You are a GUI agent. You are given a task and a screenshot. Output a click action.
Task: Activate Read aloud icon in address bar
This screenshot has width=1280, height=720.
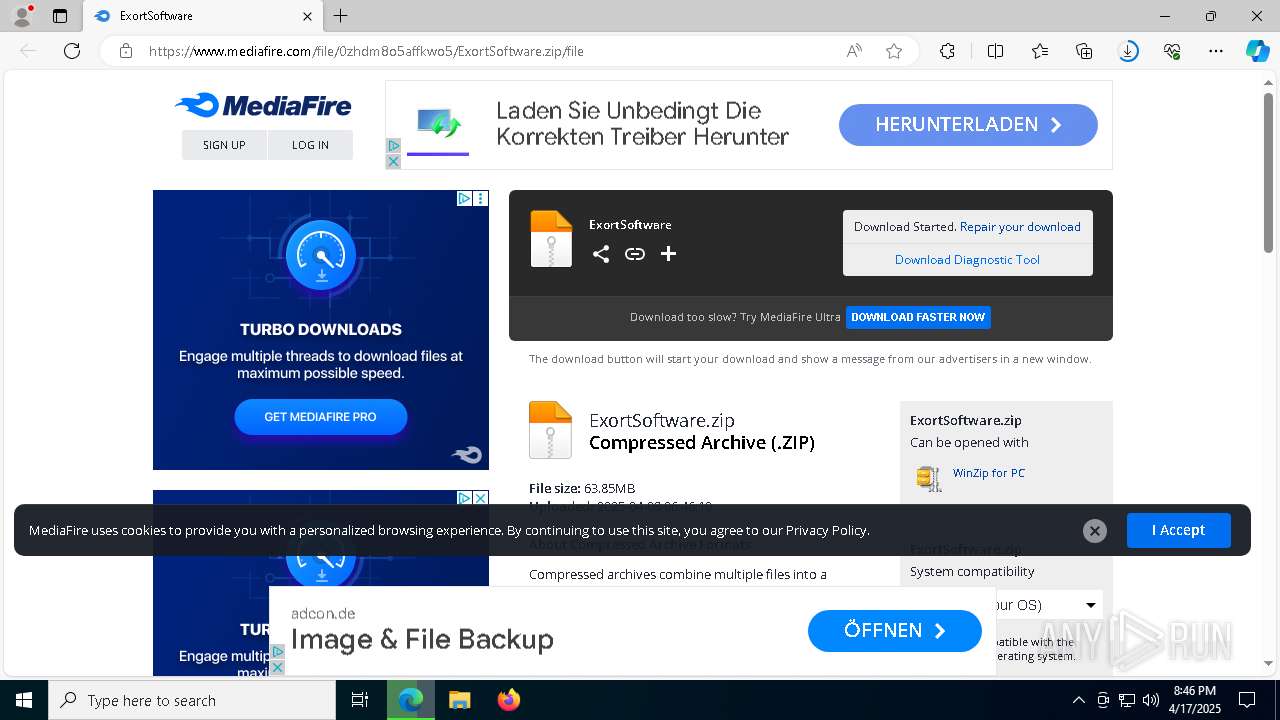854,51
